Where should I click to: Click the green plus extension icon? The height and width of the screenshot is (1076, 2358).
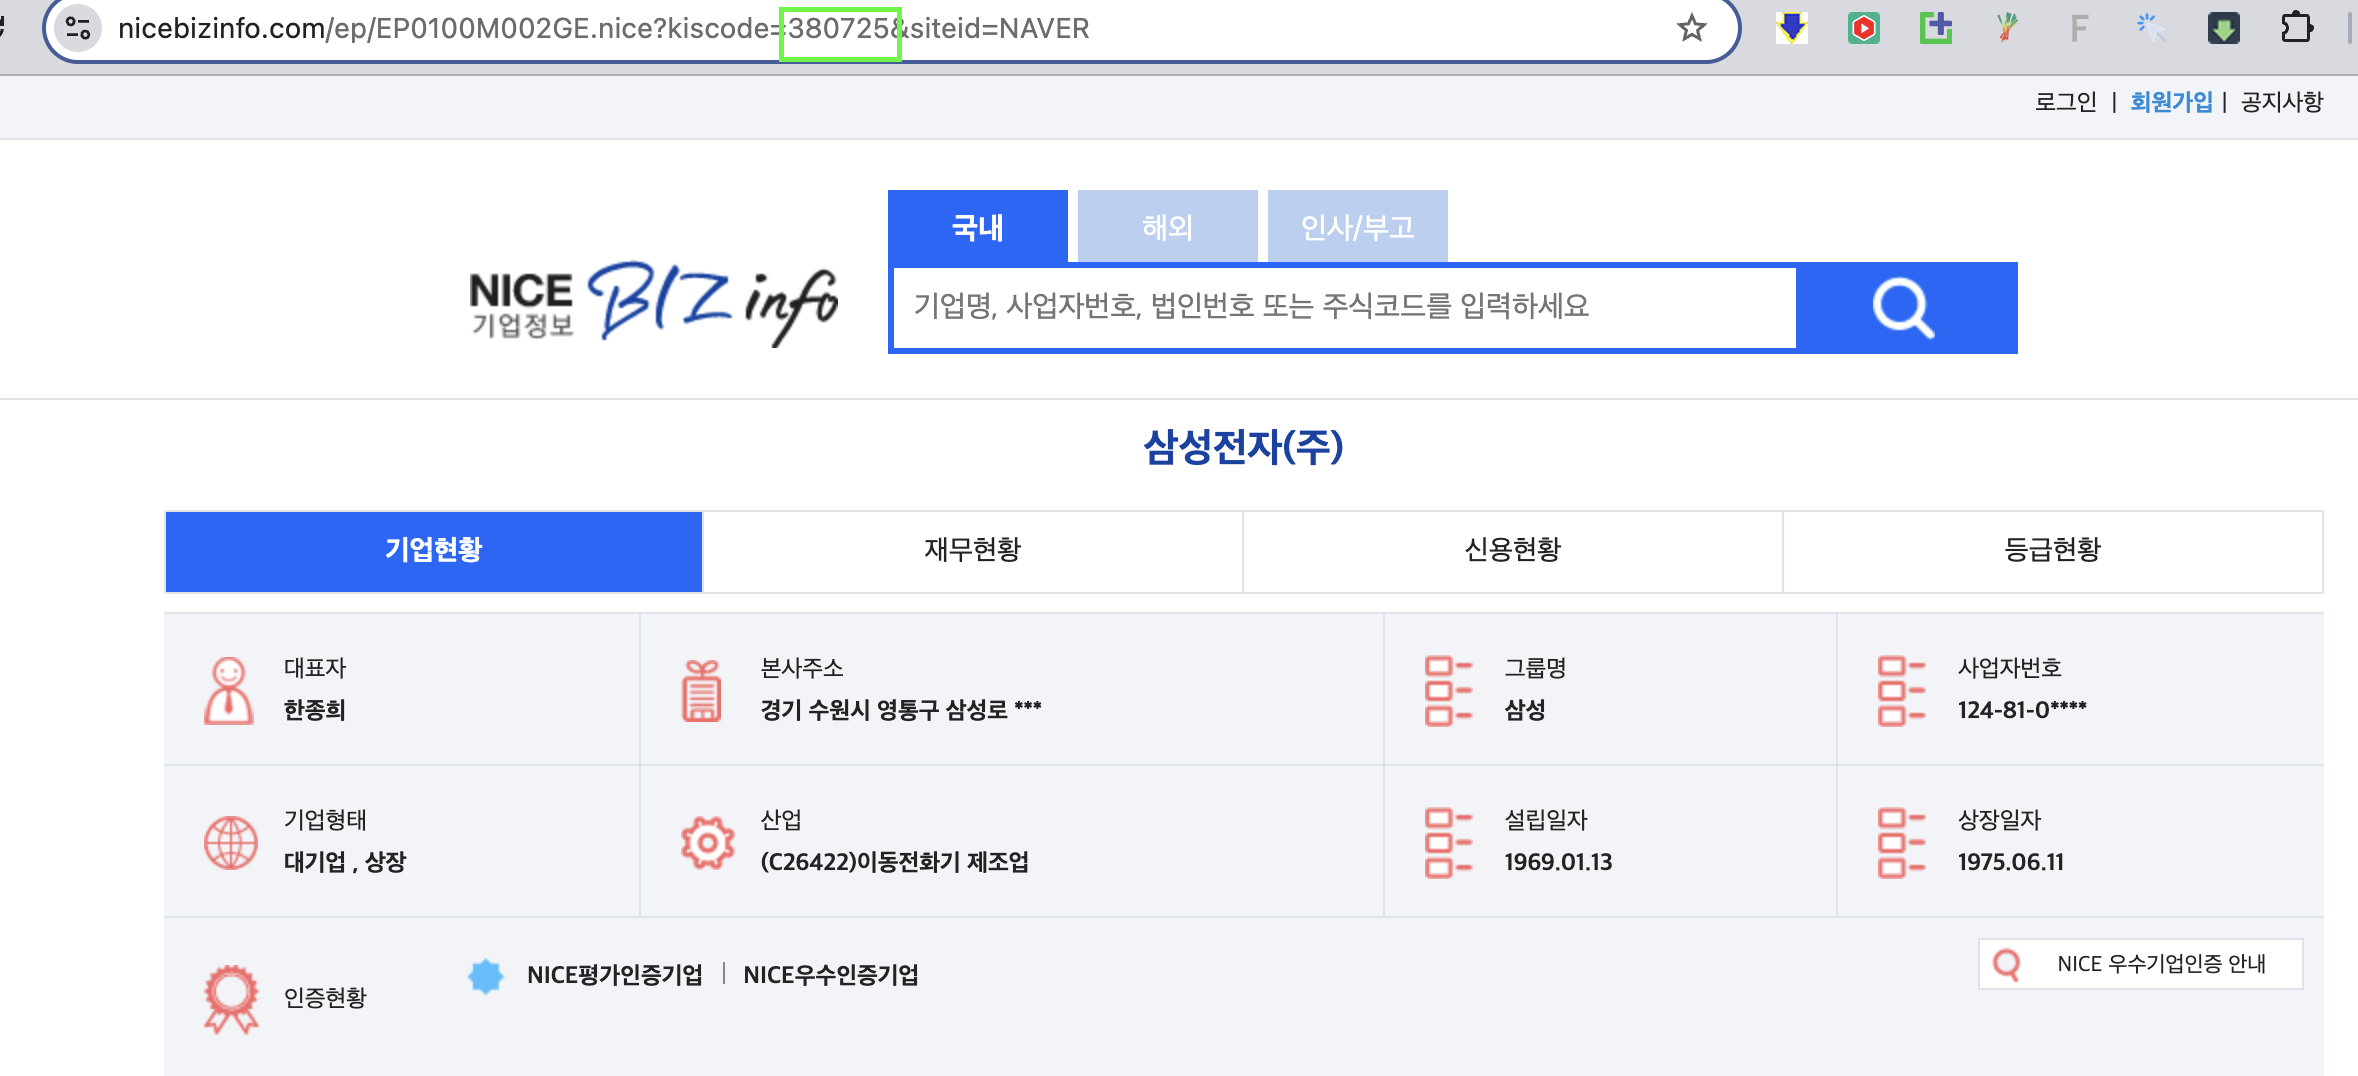point(1936,28)
